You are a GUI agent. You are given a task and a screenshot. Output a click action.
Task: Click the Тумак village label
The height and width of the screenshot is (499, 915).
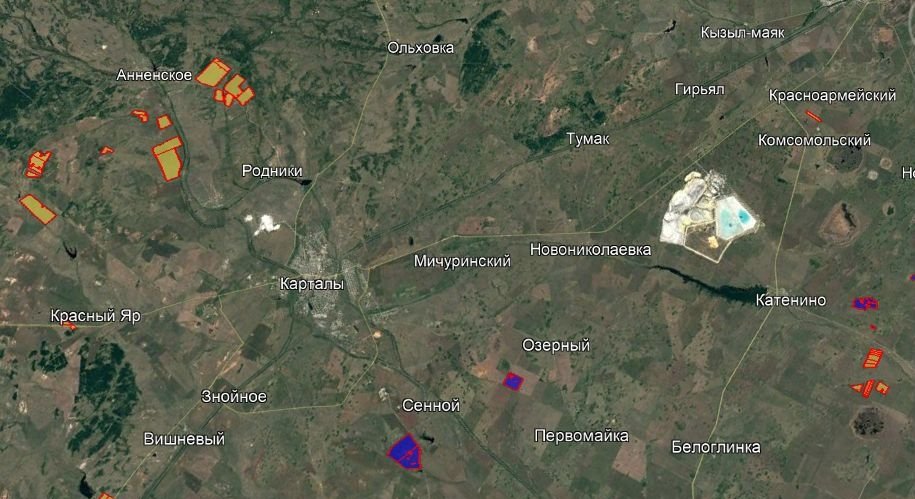click(x=588, y=139)
